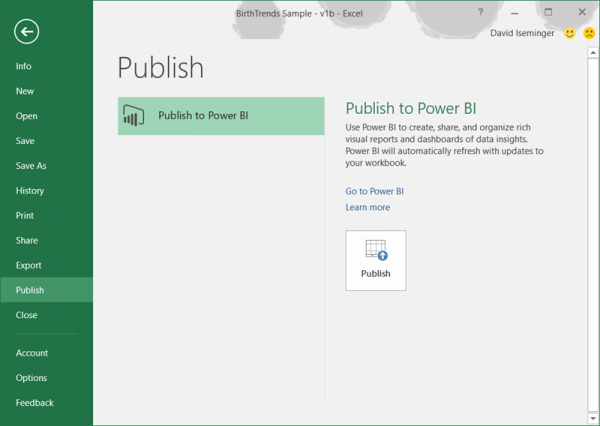Select the Publish sidebar item
Viewport: 600px width, 426px height.
(x=46, y=290)
